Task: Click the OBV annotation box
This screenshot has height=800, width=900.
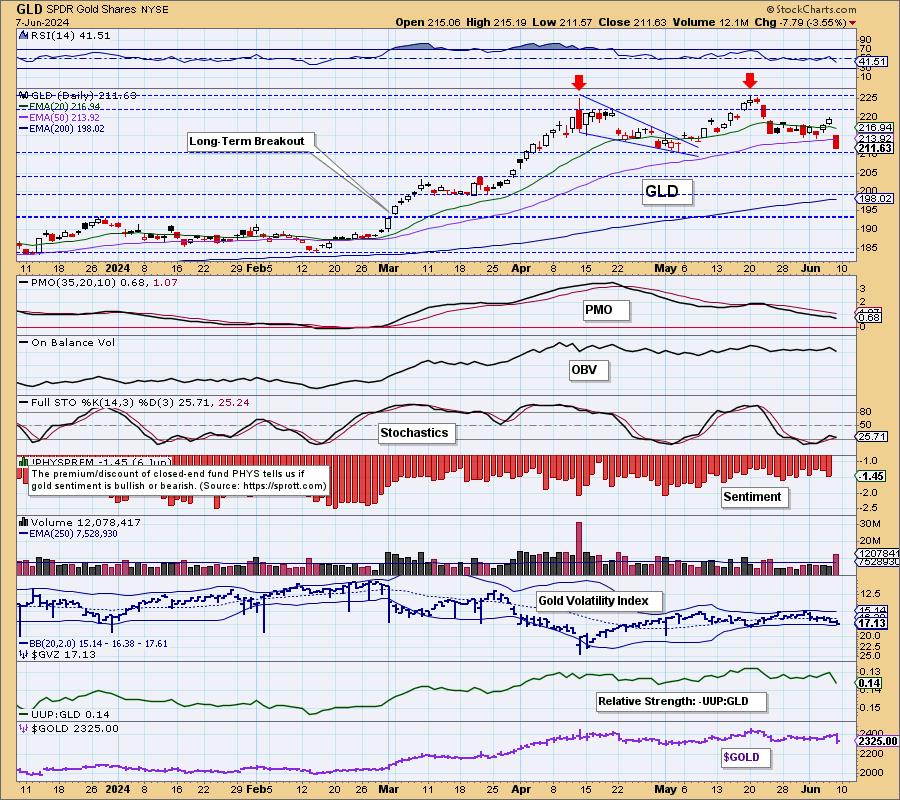Action: pyautogui.click(x=589, y=370)
